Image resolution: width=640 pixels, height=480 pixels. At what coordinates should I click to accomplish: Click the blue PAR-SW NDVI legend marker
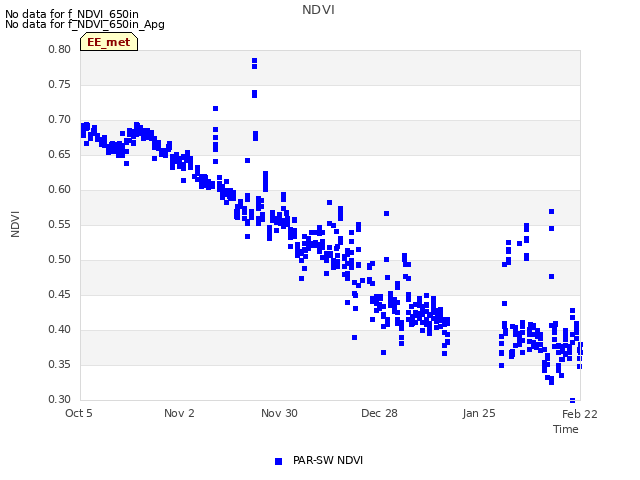click(x=278, y=461)
